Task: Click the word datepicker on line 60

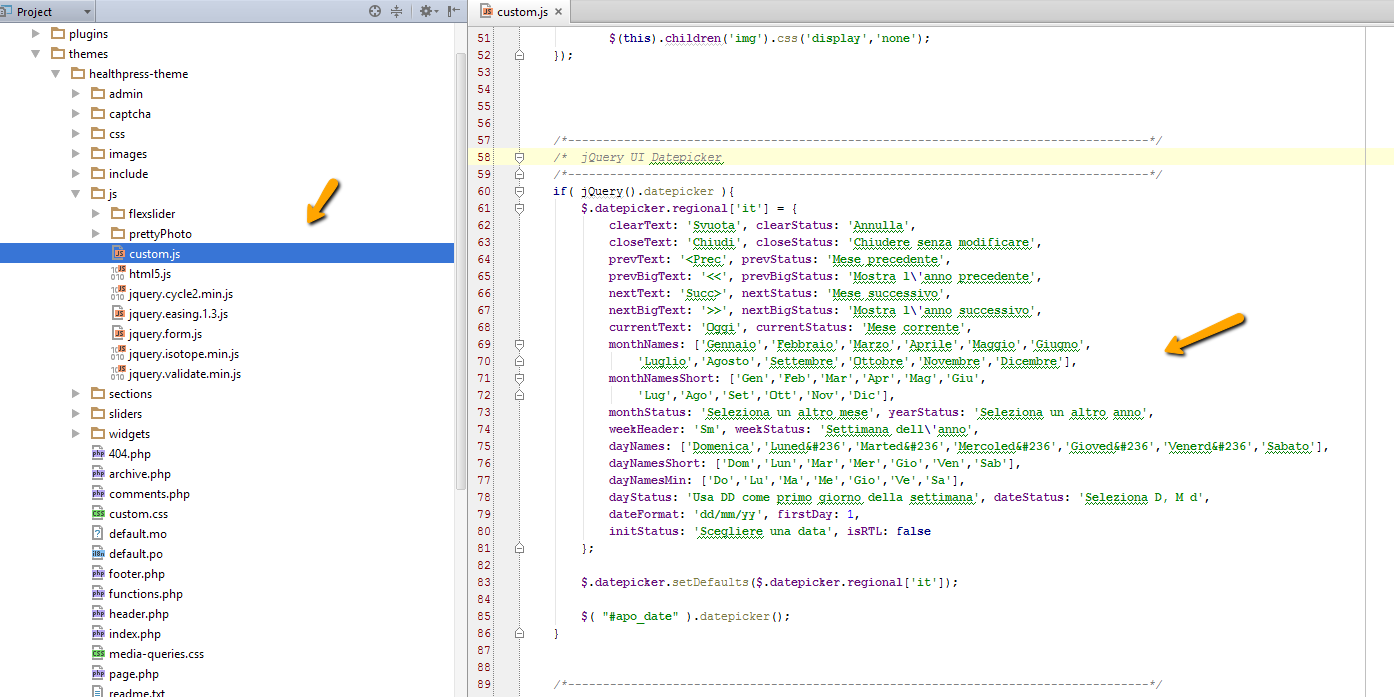Action: 679,192
